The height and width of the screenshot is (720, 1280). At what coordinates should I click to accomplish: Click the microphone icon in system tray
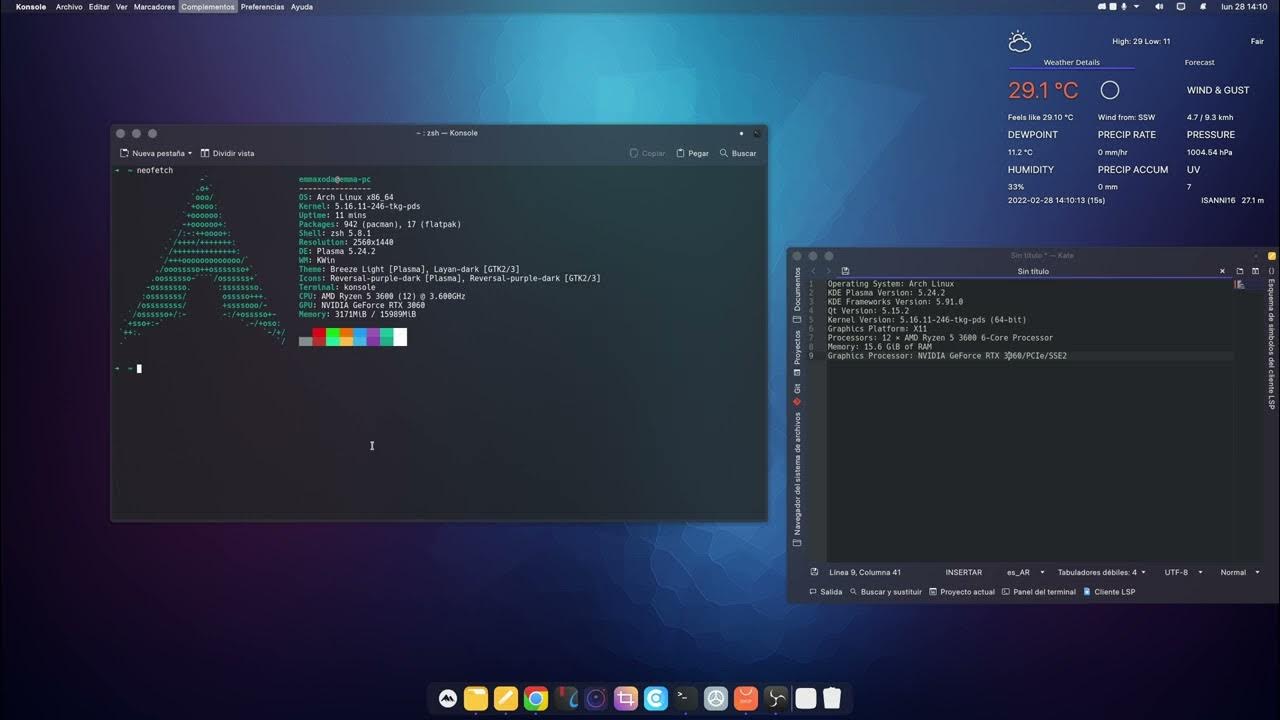coord(1123,6)
